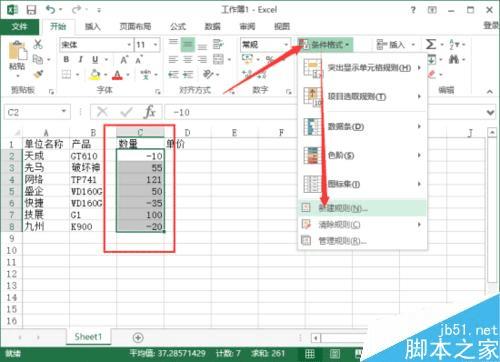Switch to the Data tab
Image resolution: width=500 pixels, height=362 pixels.
point(212,27)
